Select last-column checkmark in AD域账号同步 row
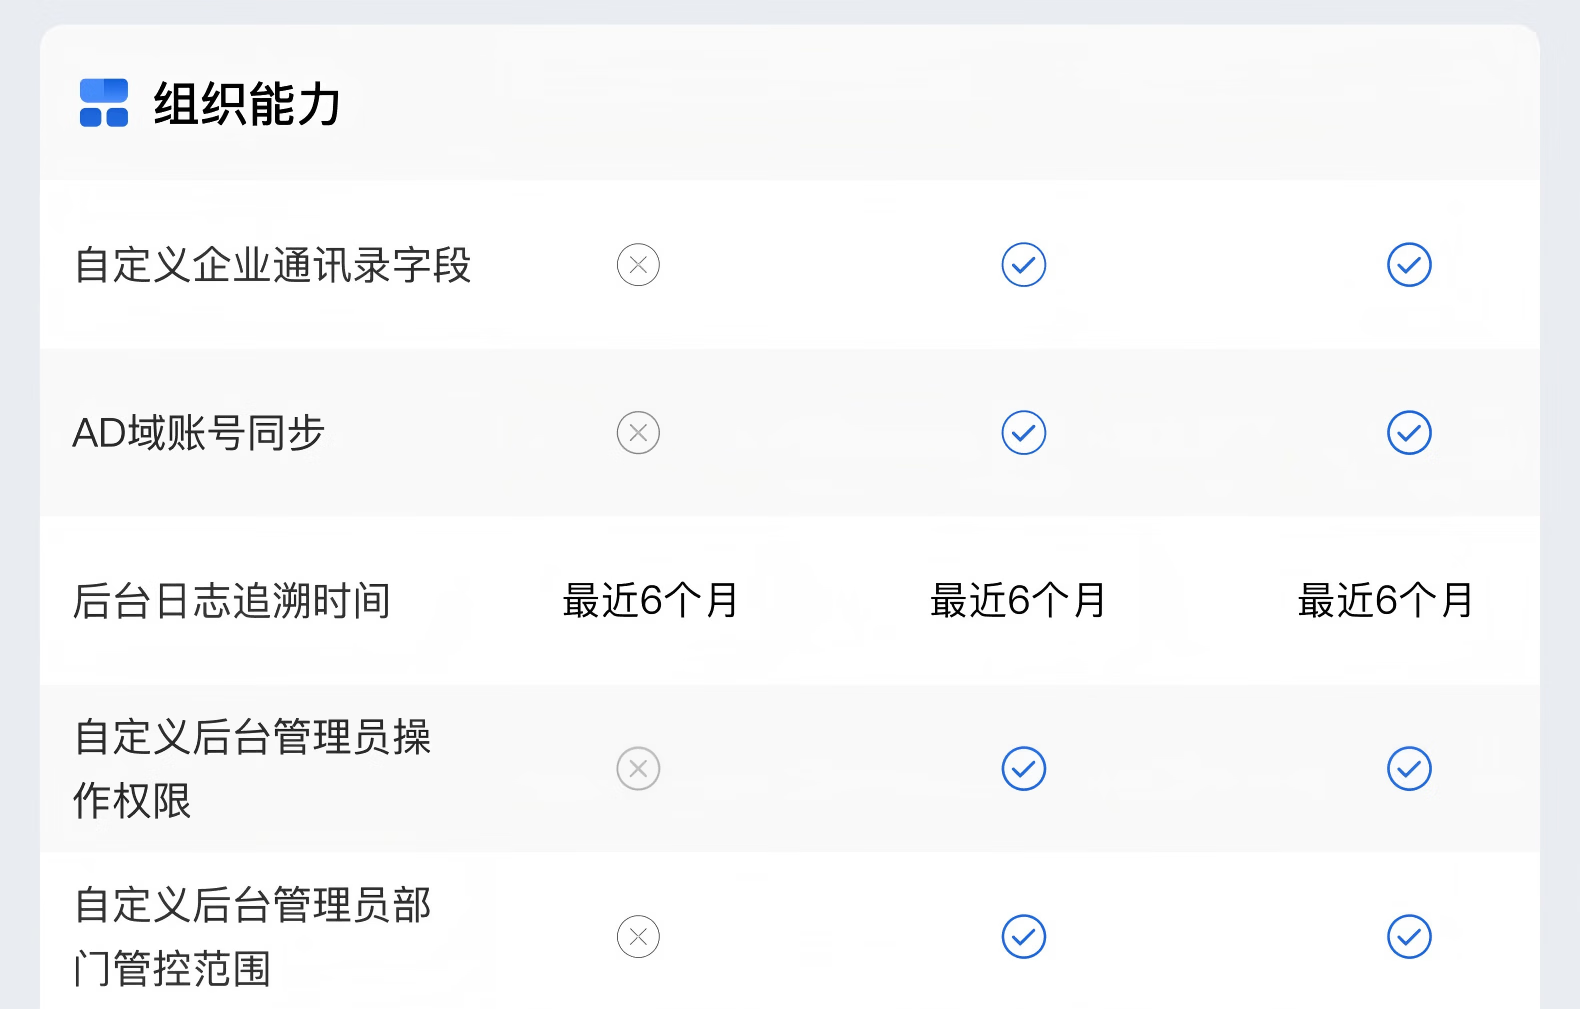The height and width of the screenshot is (1009, 1580). coord(1409,433)
